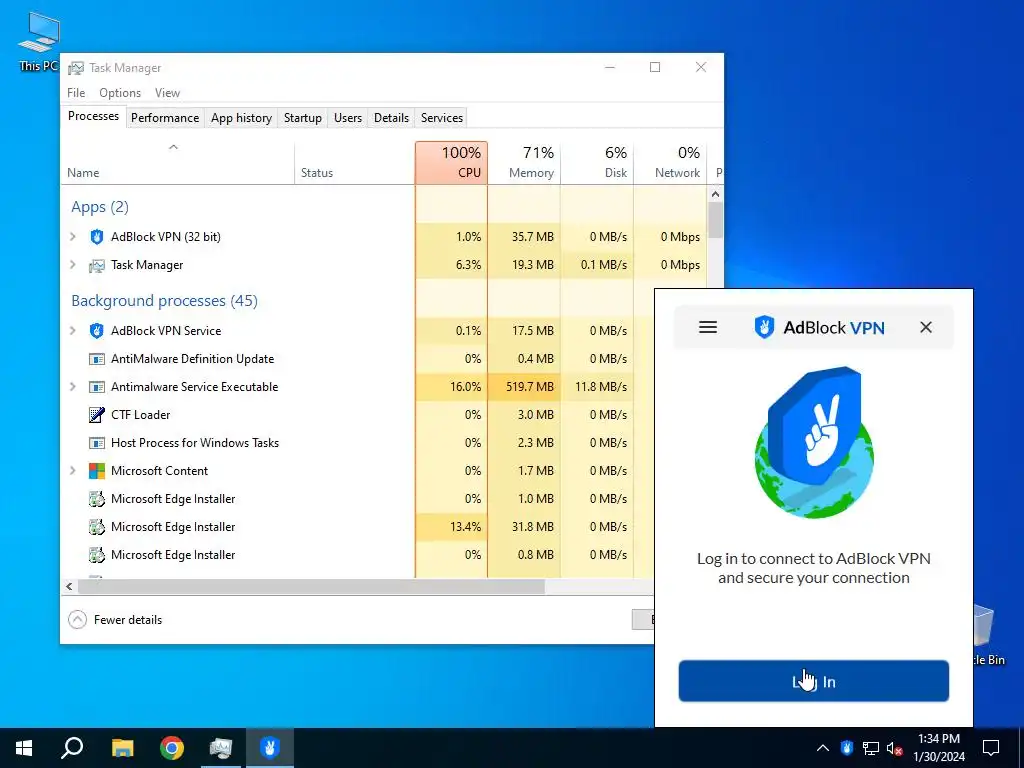Open the clock showing 1:34 PM
This screenshot has height=768, width=1024.
(x=938, y=748)
